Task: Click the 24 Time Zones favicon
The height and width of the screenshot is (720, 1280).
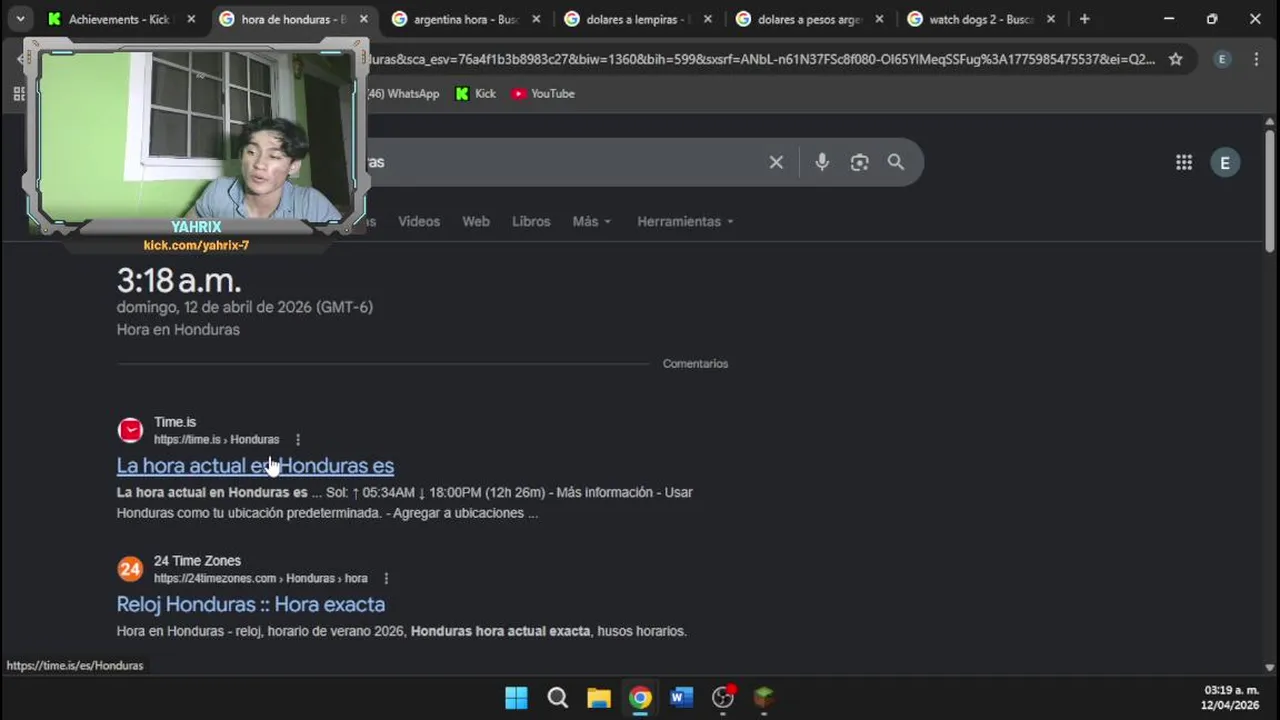Action: click(x=131, y=569)
